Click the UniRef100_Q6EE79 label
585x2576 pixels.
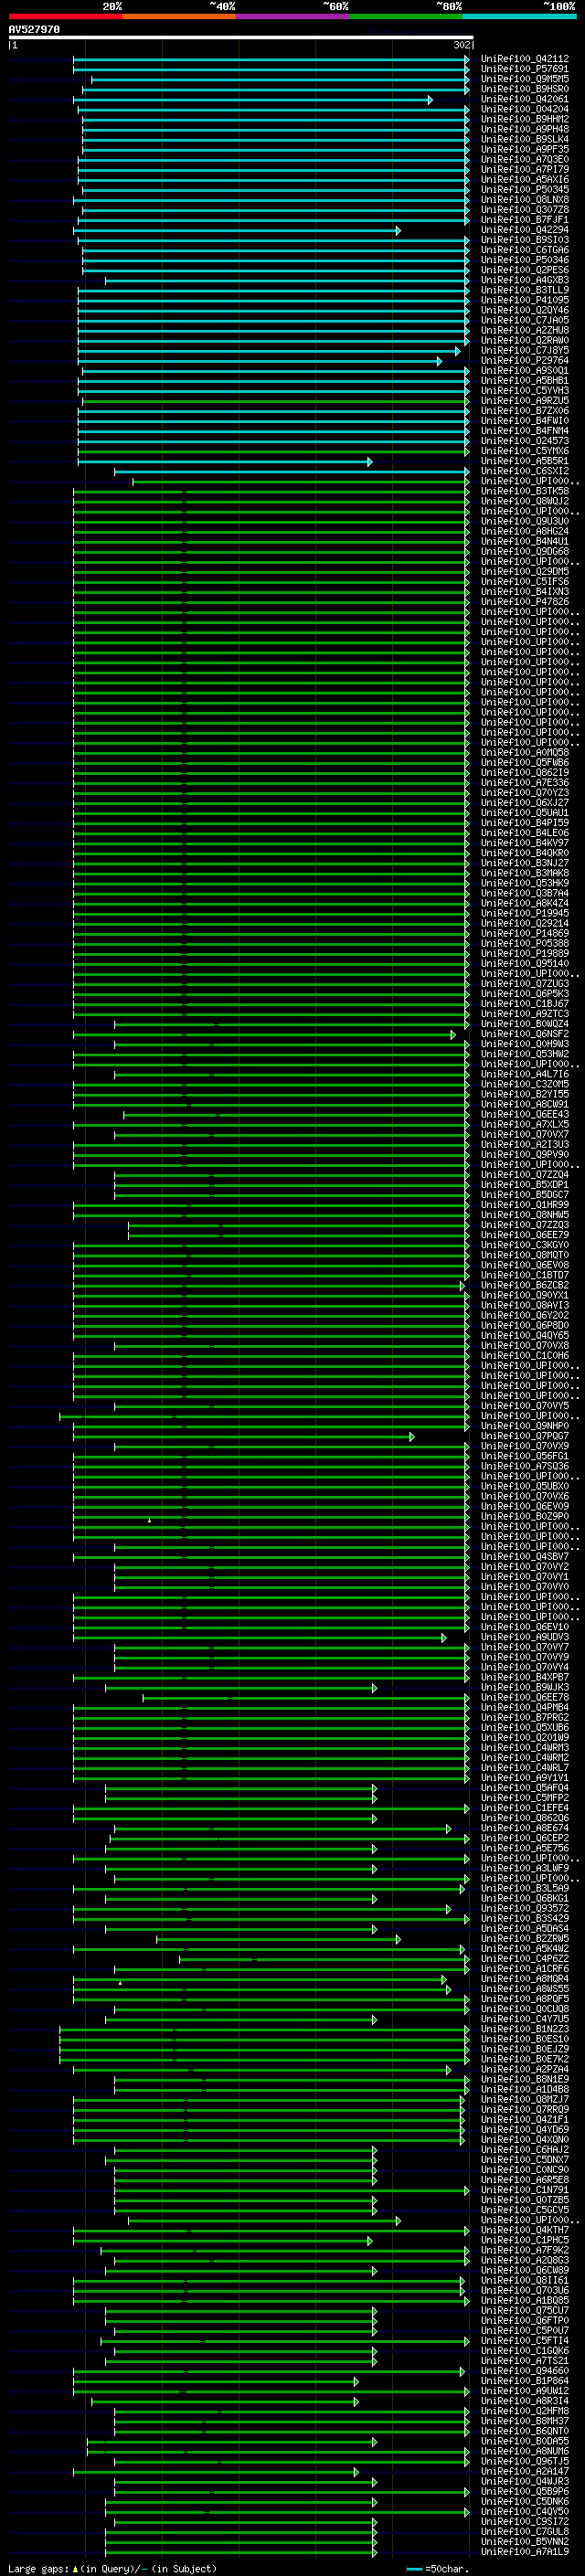(x=525, y=1235)
